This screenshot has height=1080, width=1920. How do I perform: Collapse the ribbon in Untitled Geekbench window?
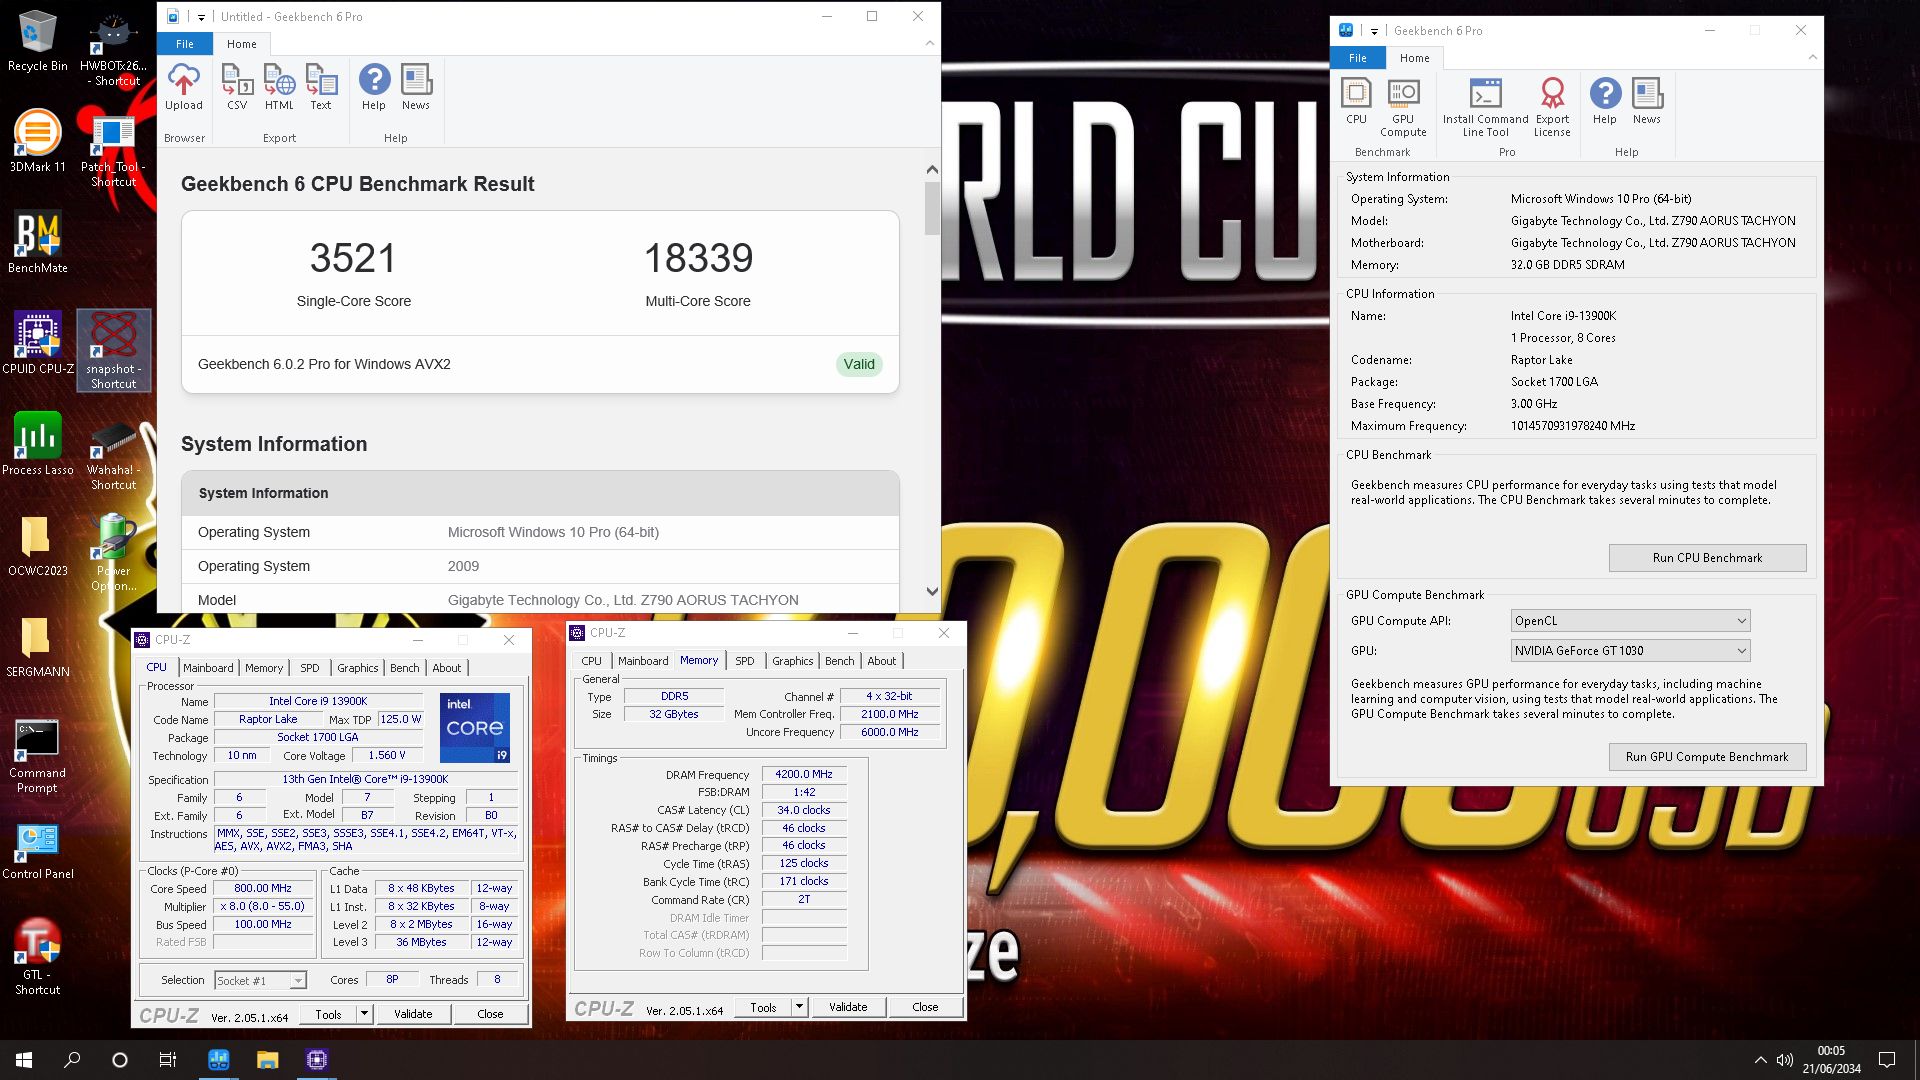tap(930, 43)
